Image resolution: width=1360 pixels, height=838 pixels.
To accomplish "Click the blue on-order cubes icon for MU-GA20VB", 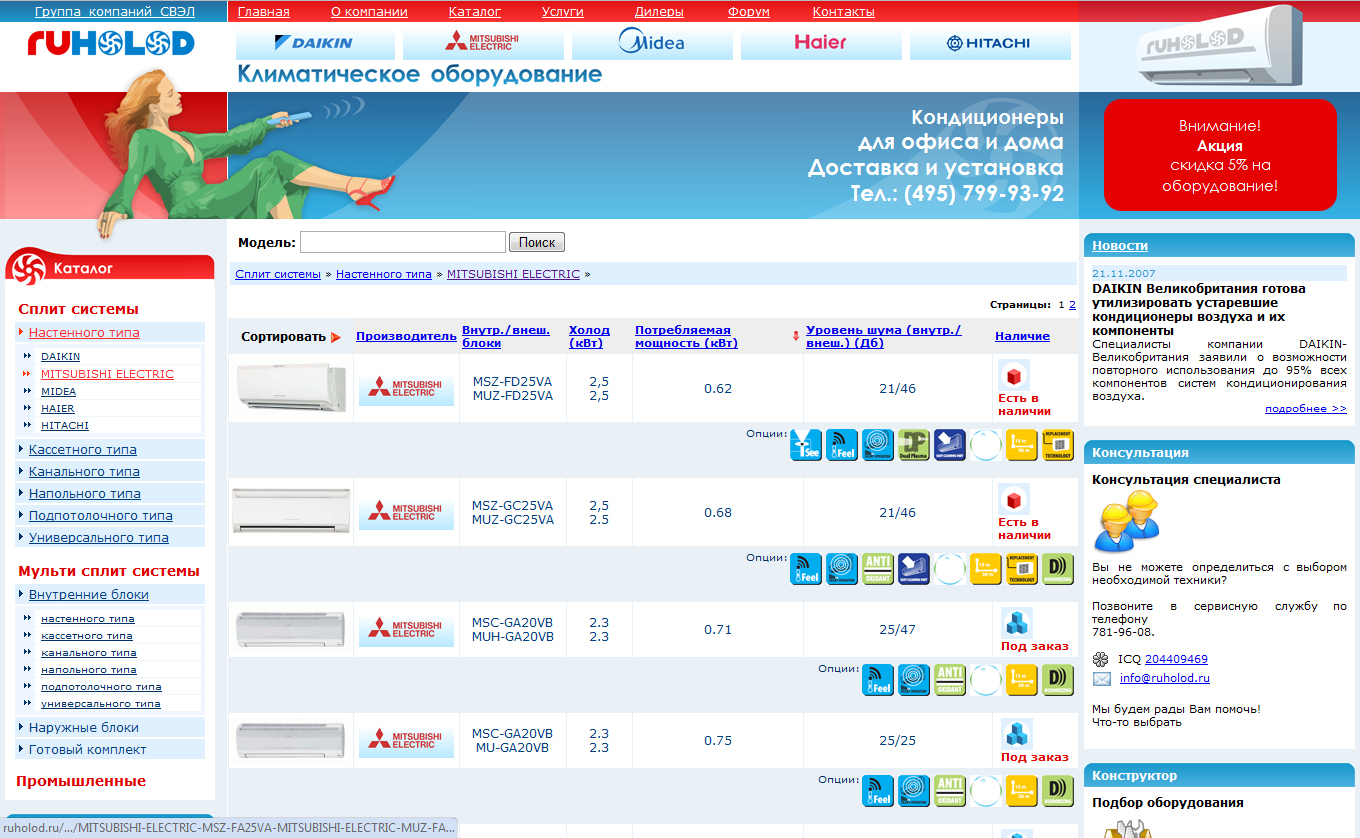I will tap(1017, 734).
